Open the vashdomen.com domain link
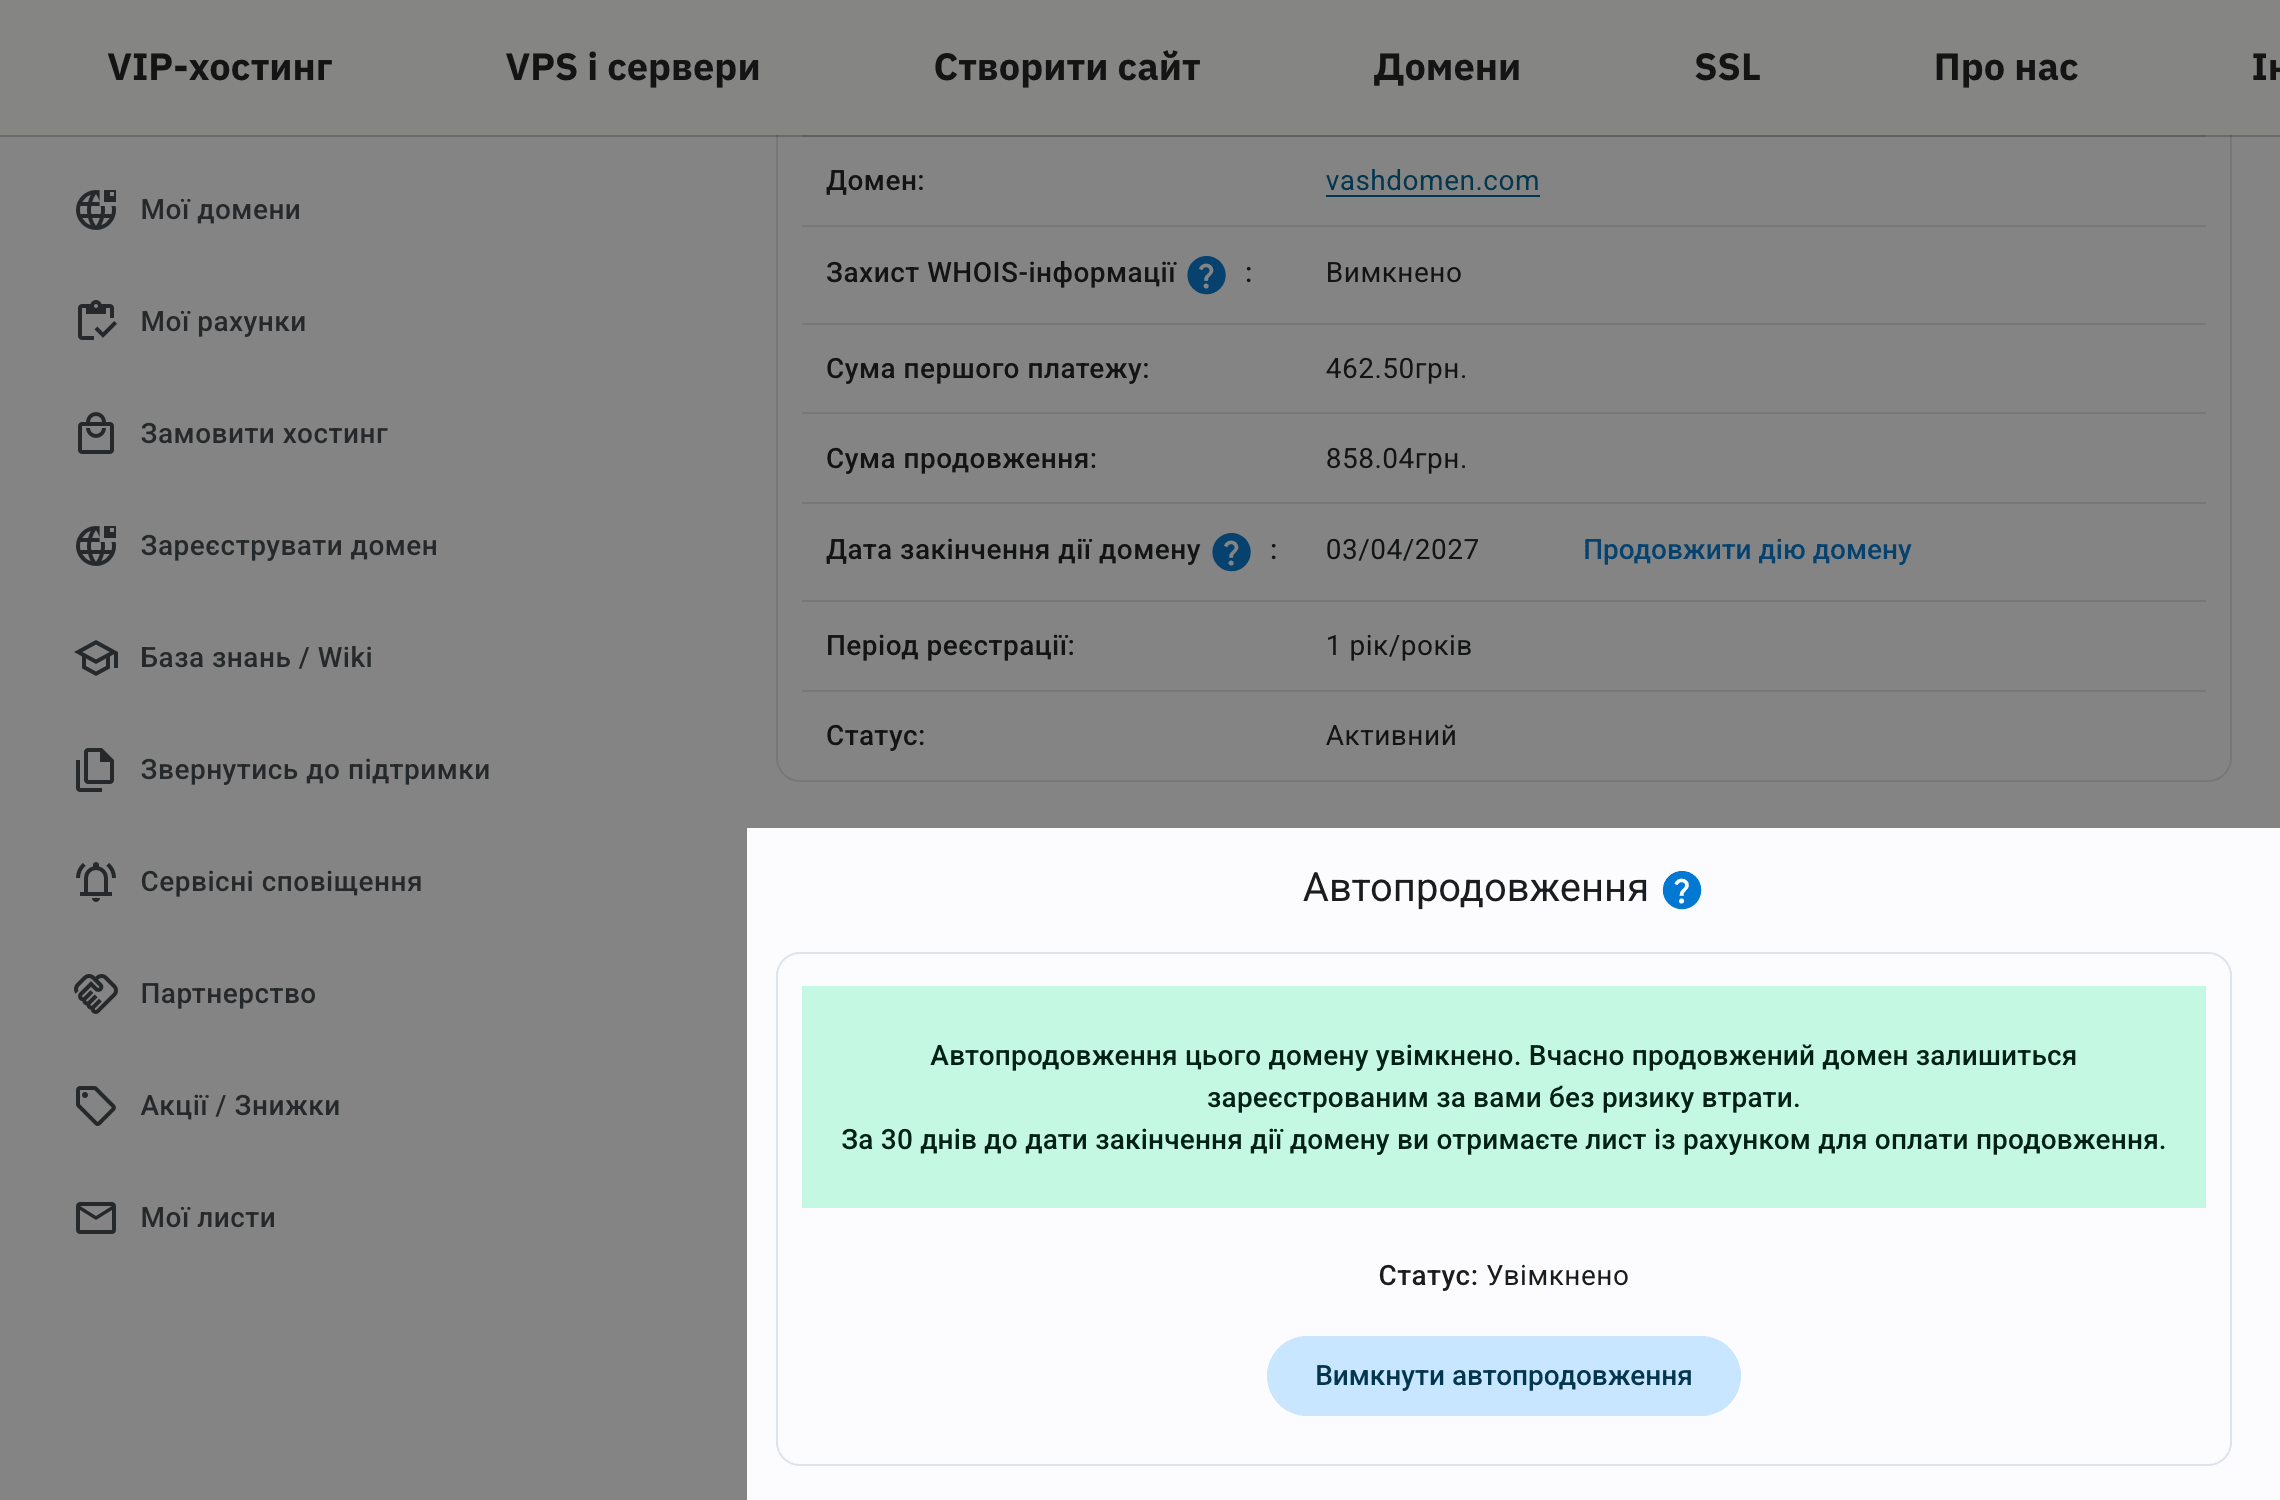This screenshot has width=2280, height=1500. click(x=1432, y=181)
